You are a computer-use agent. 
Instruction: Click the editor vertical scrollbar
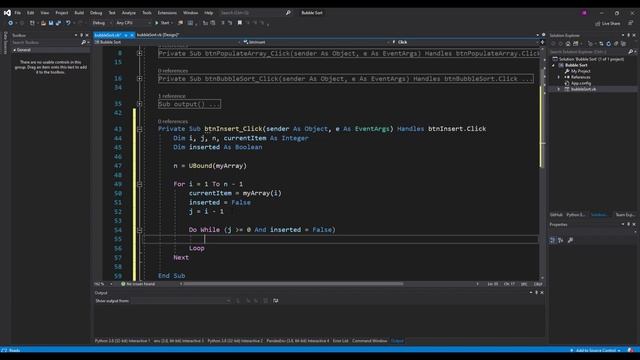coord(542,163)
